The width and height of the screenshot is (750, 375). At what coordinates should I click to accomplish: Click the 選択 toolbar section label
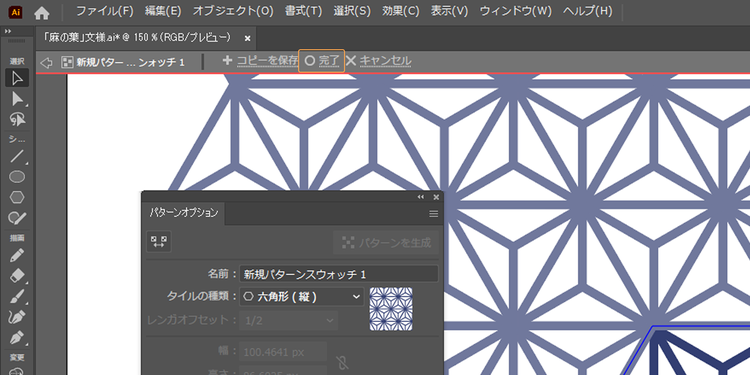pyautogui.click(x=17, y=61)
